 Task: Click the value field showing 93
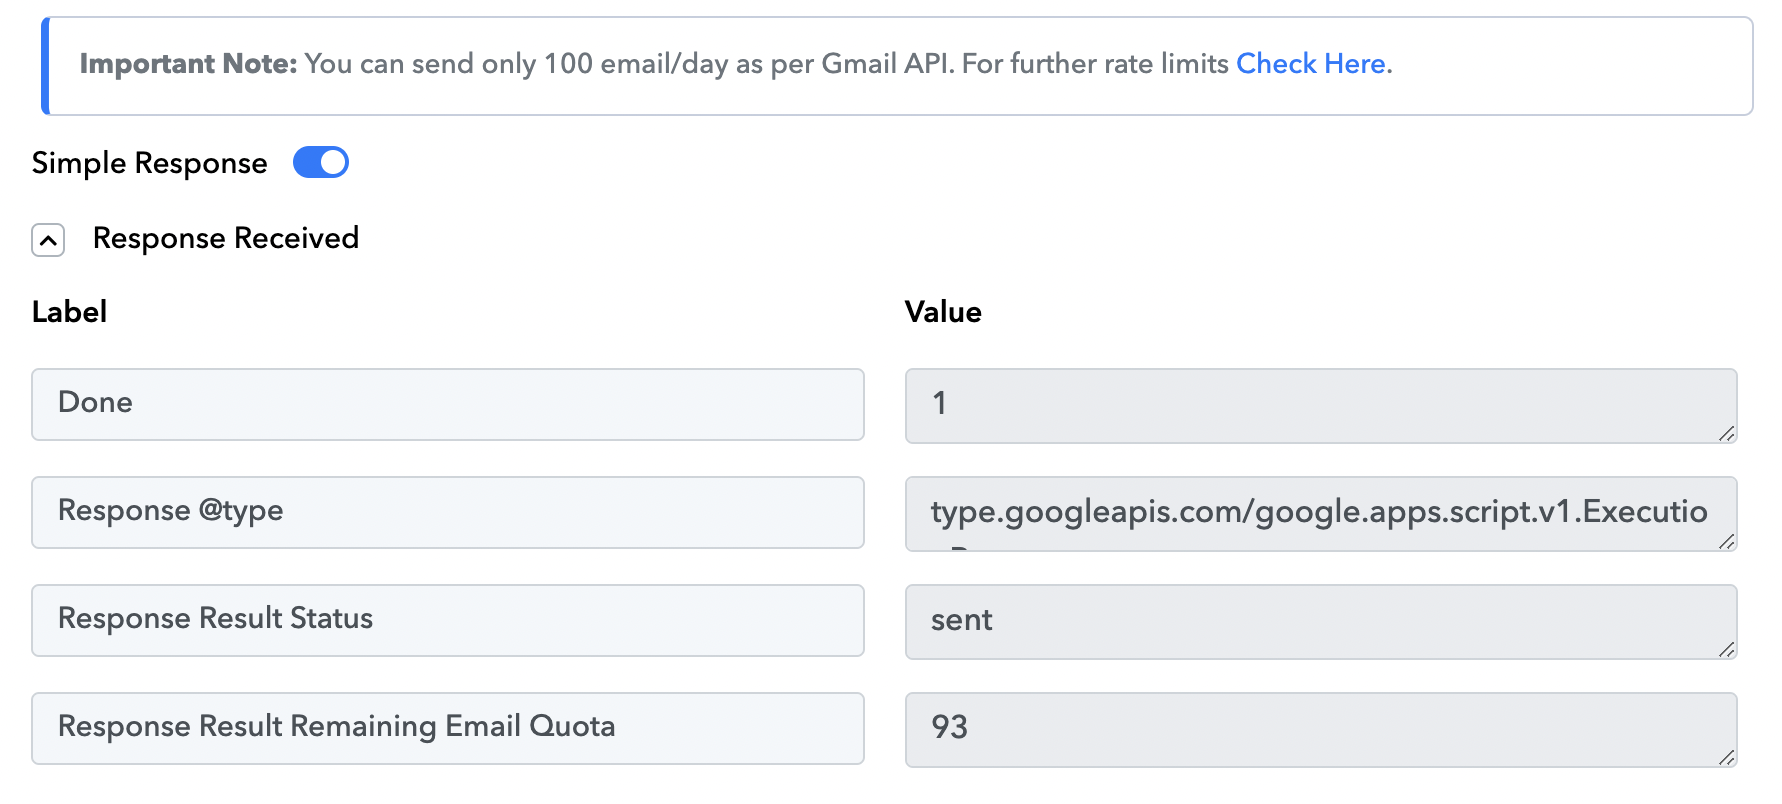tap(1321, 730)
